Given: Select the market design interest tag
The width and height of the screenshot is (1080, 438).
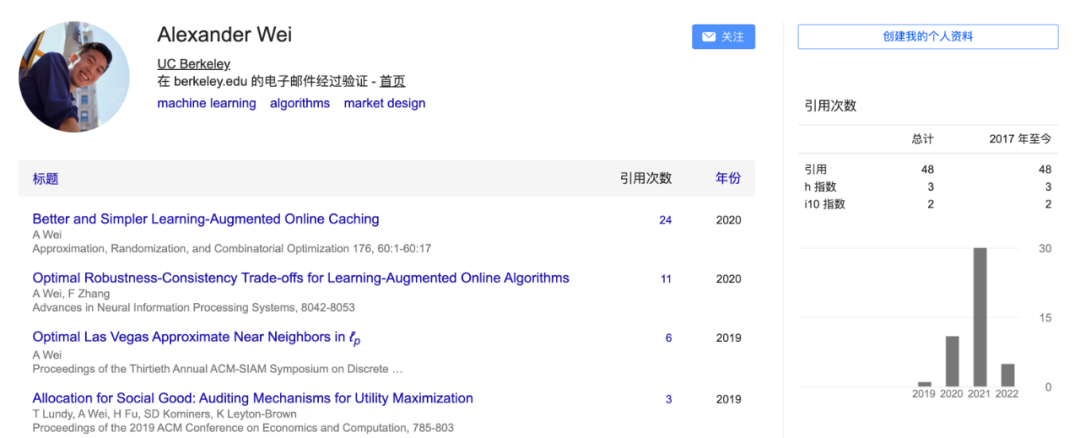Looking at the screenshot, I should click(x=384, y=103).
